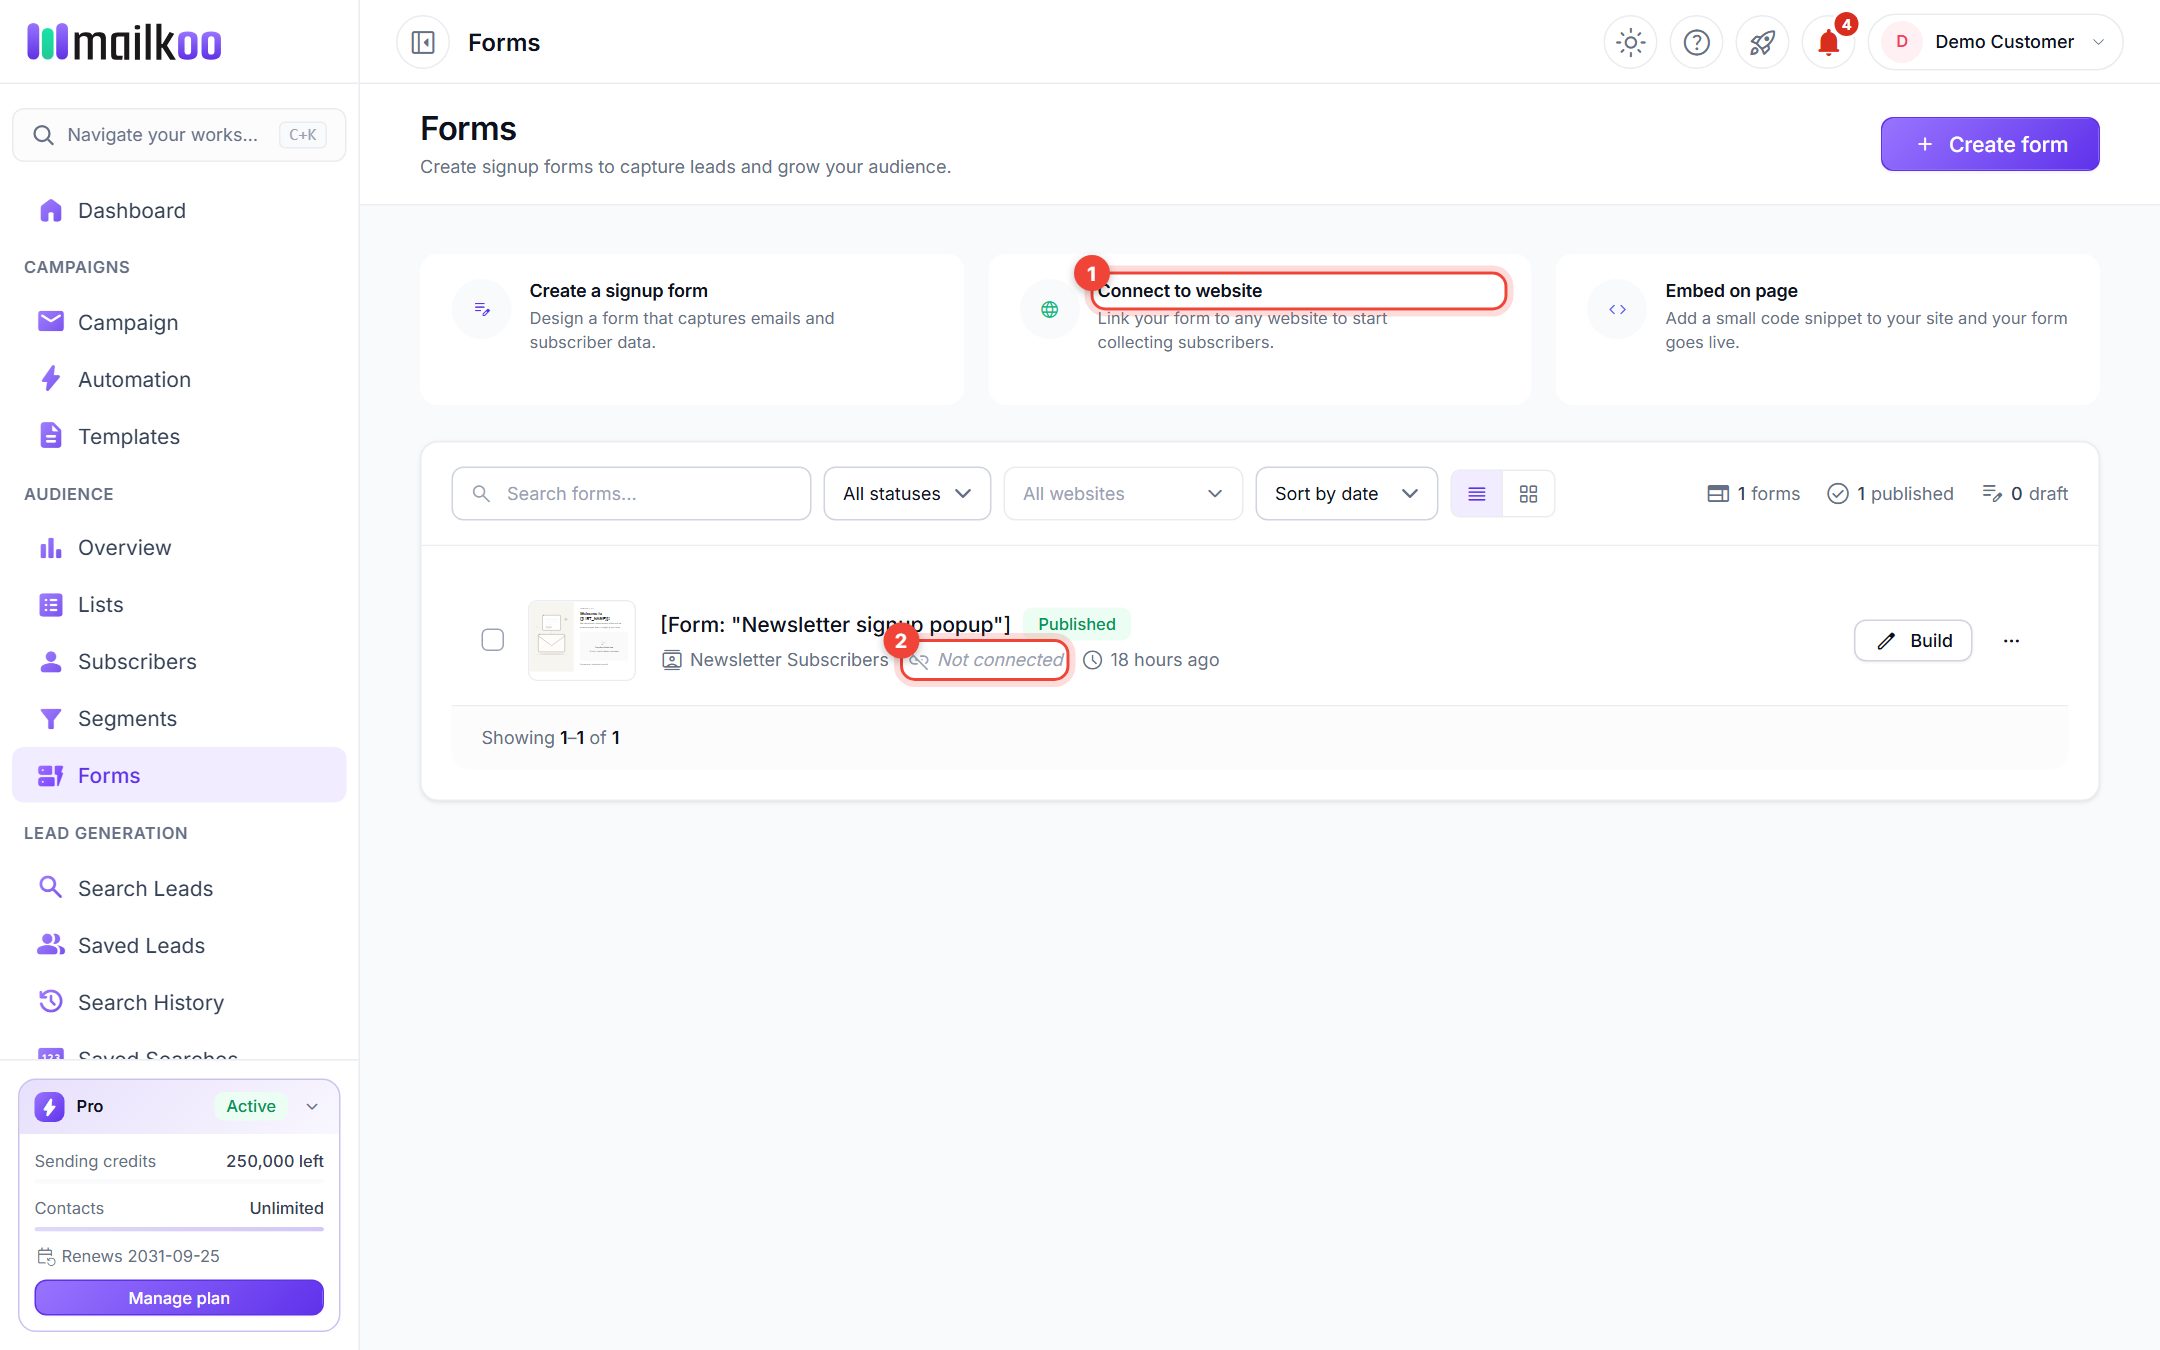Screen dimensions: 2160x1350
Task: Switch theme with the sun icon
Action: 1630,42
